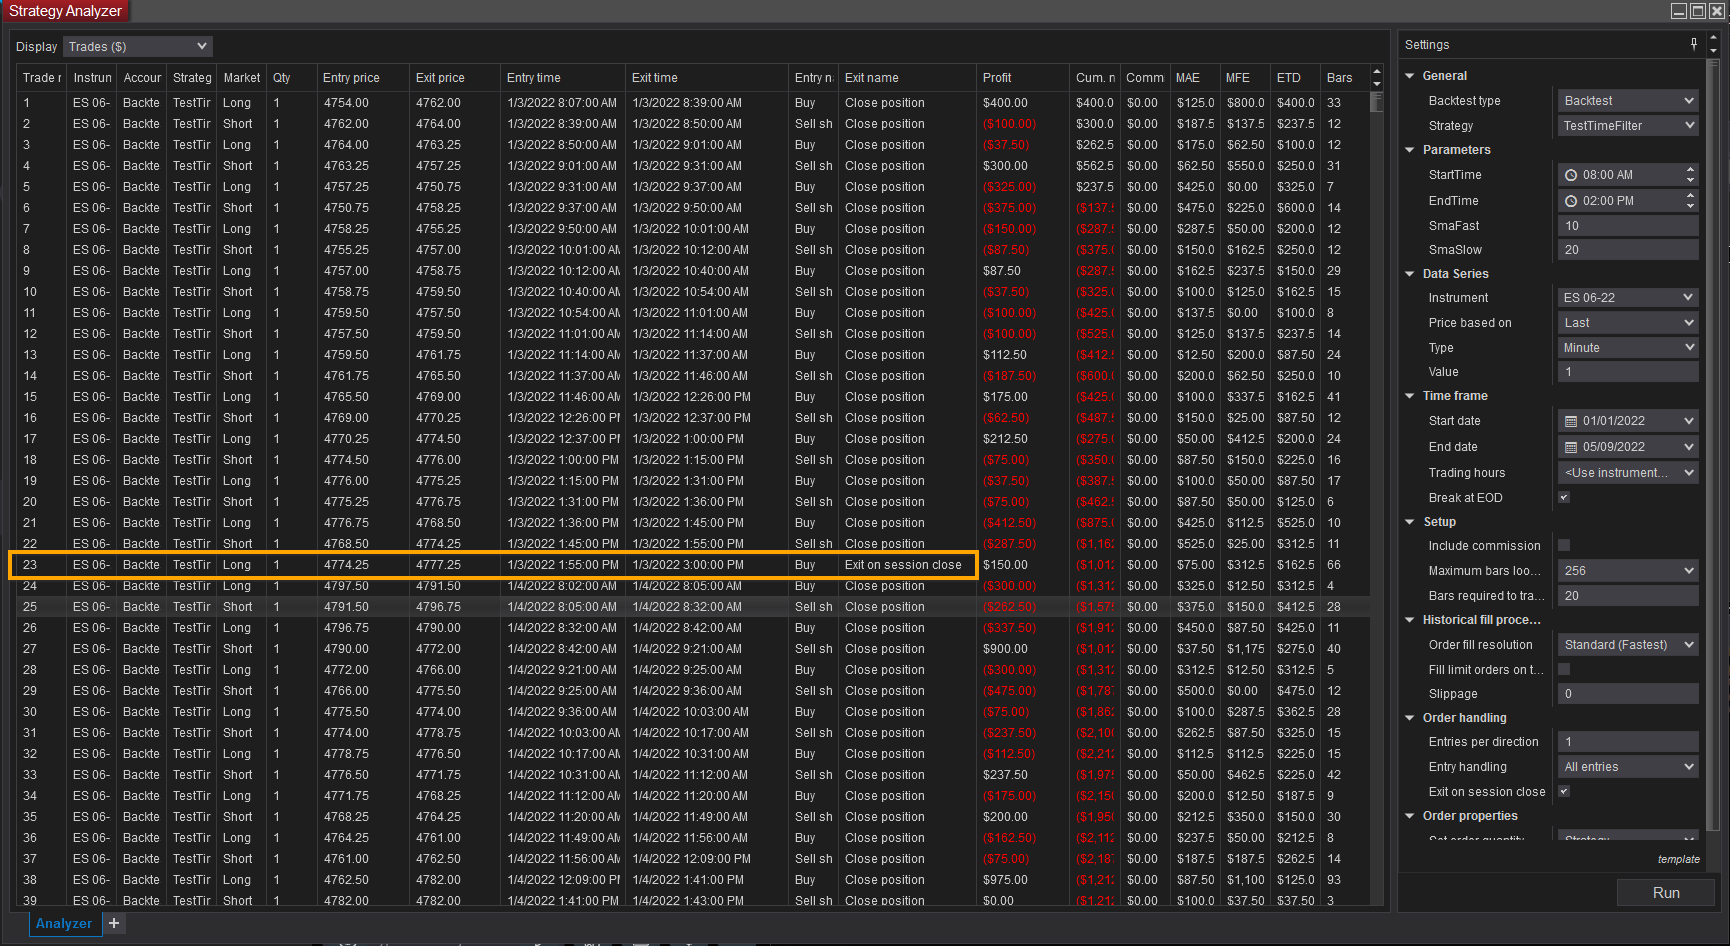Click the EndTime 02:00 PM field
This screenshot has width=1730, height=946.
pyautogui.click(x=1628, y=201)
